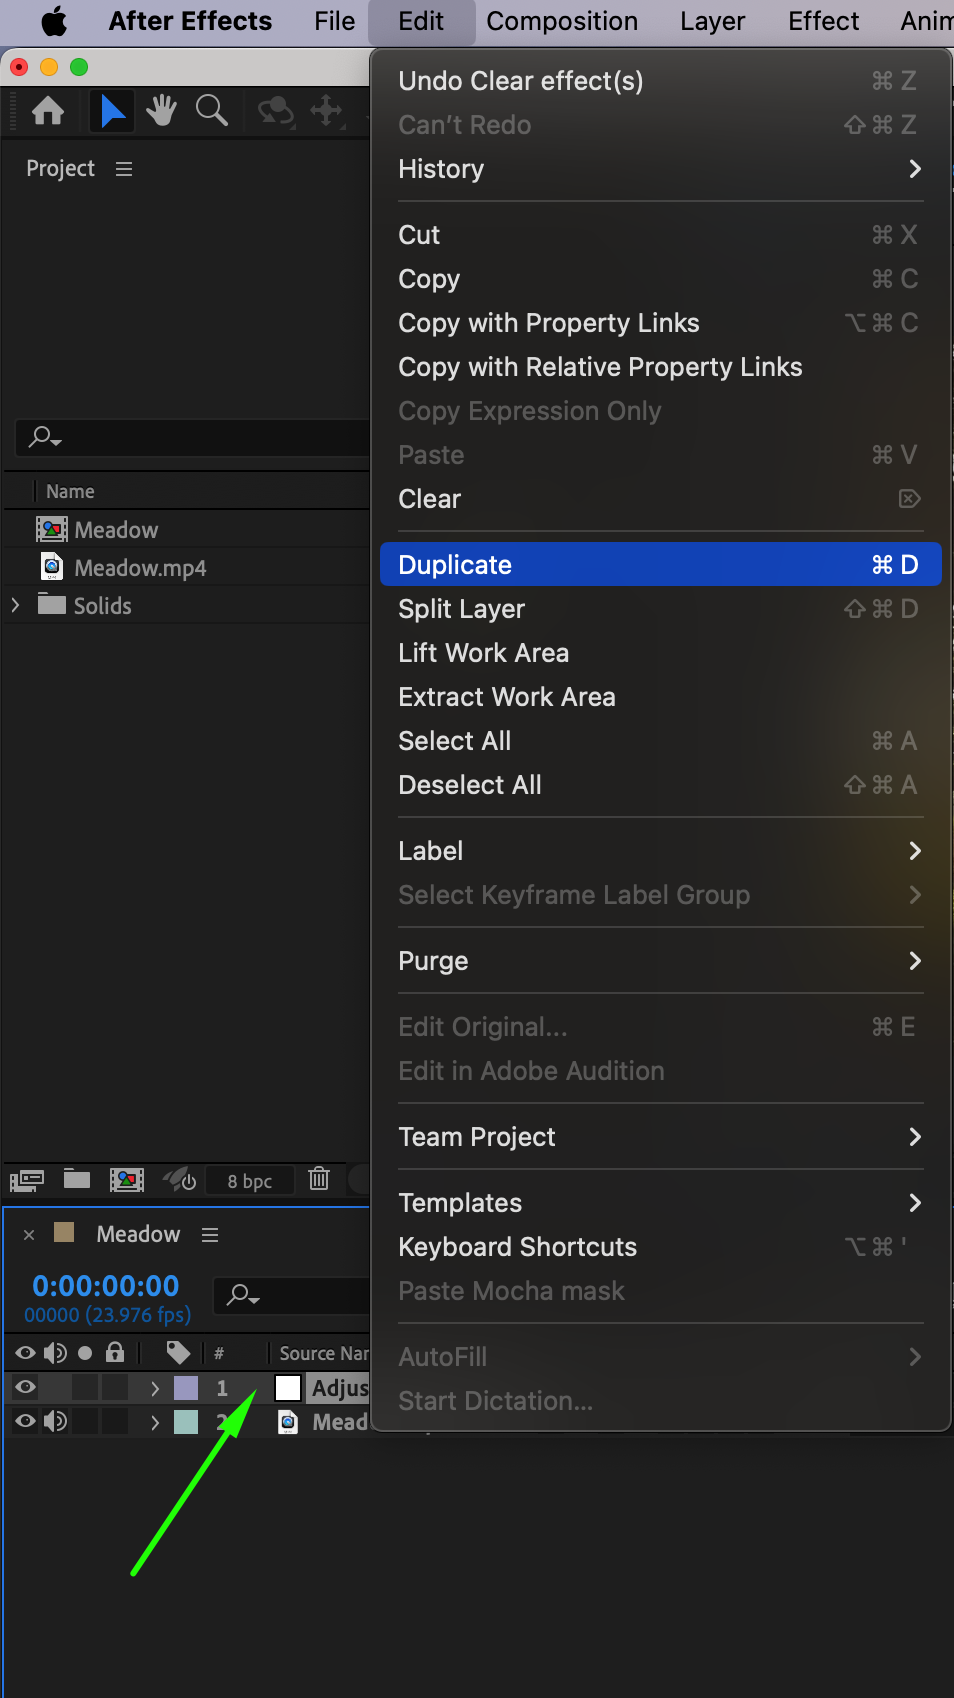Expand layer 1 properties in timeline

coord(155,1388)
